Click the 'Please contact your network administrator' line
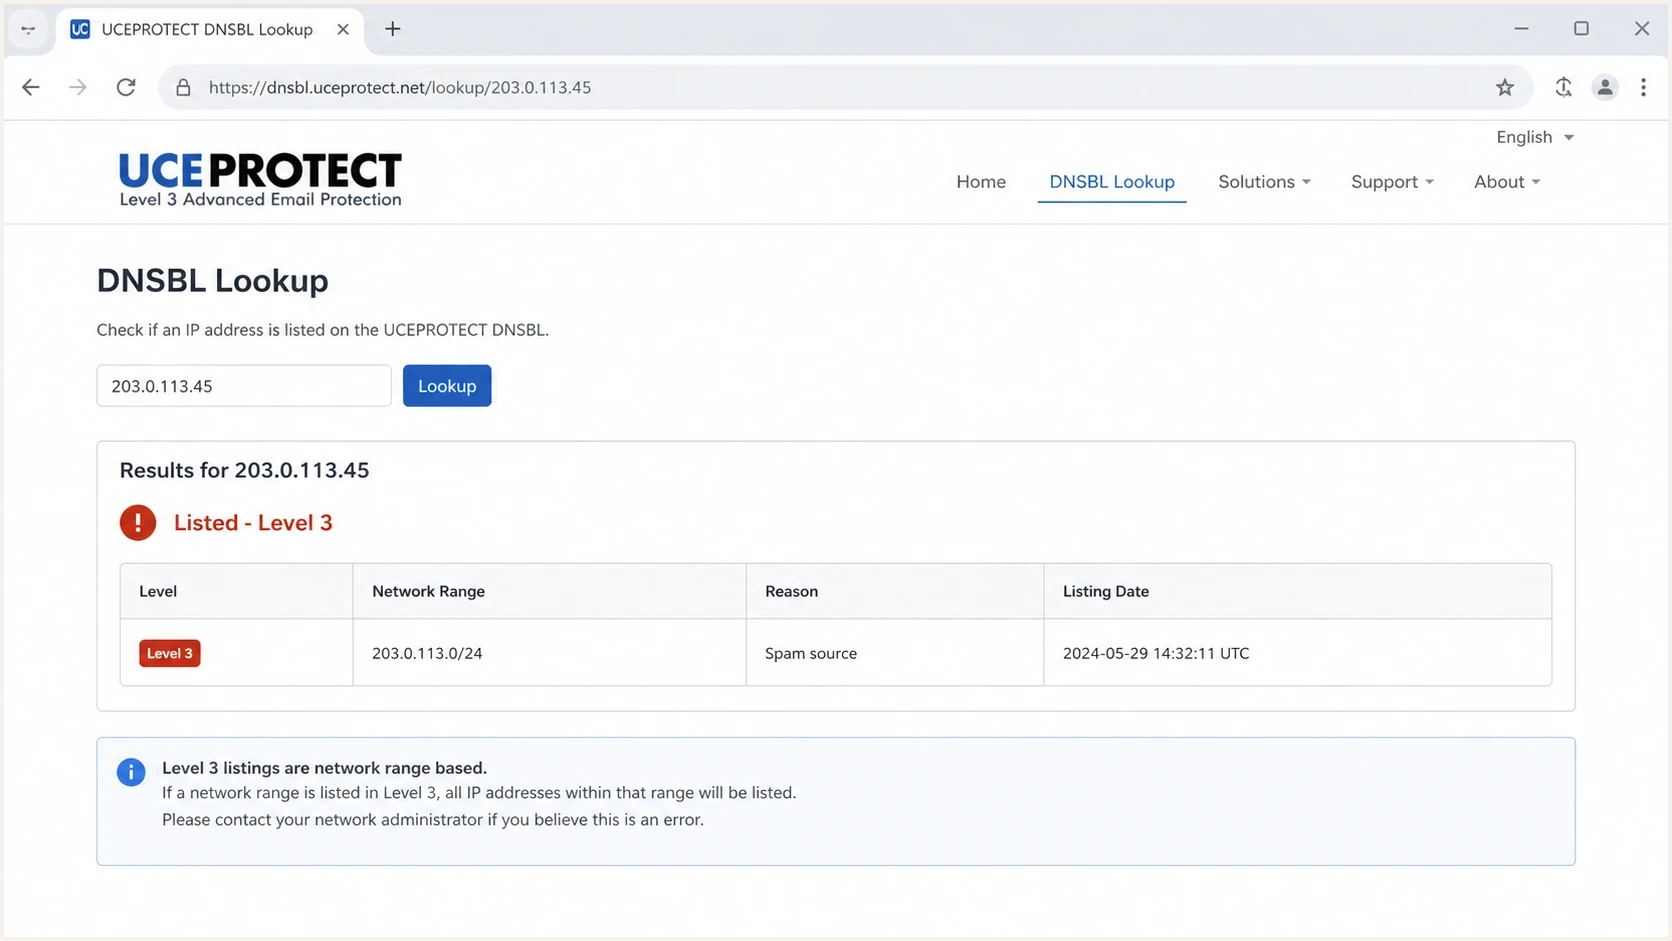This screenshot has width=1672, height=941. click(x=433, y=819)
